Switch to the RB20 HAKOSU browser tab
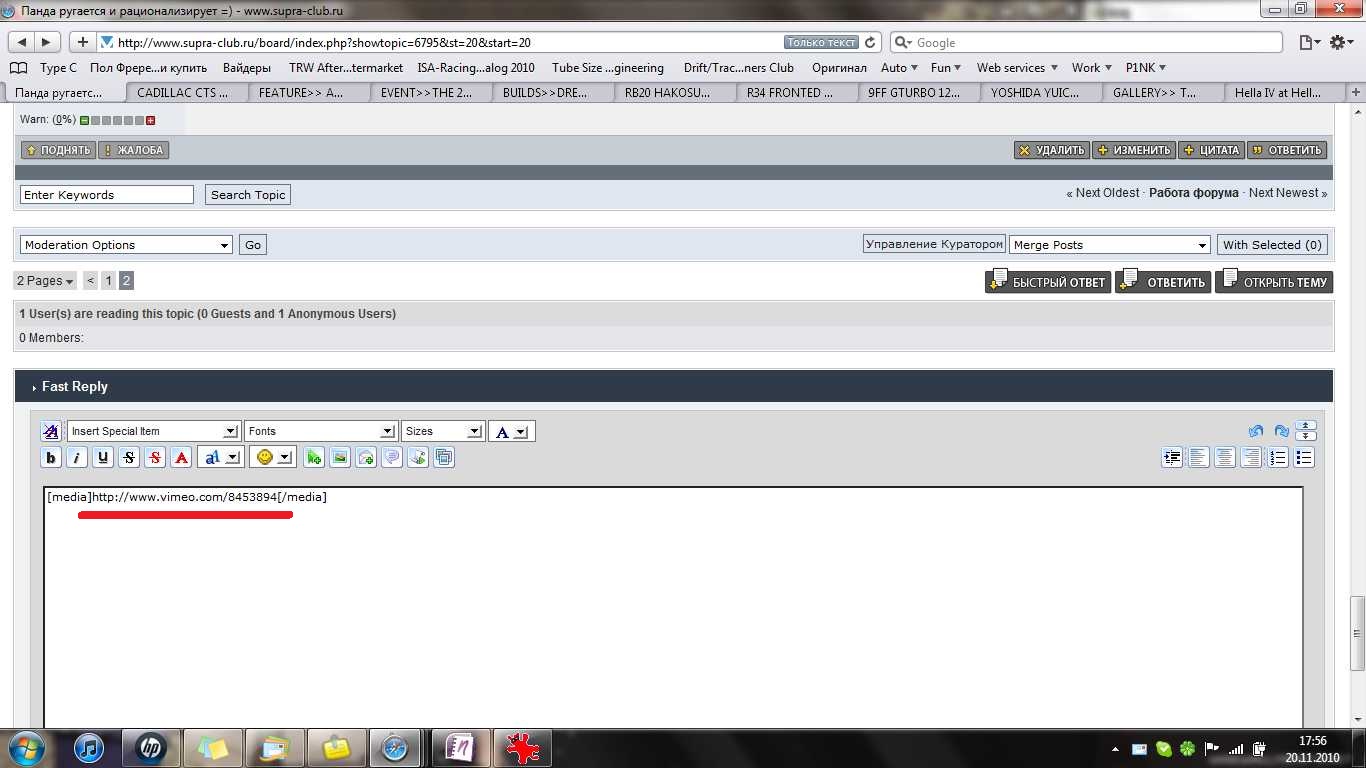 pos(667,93)
